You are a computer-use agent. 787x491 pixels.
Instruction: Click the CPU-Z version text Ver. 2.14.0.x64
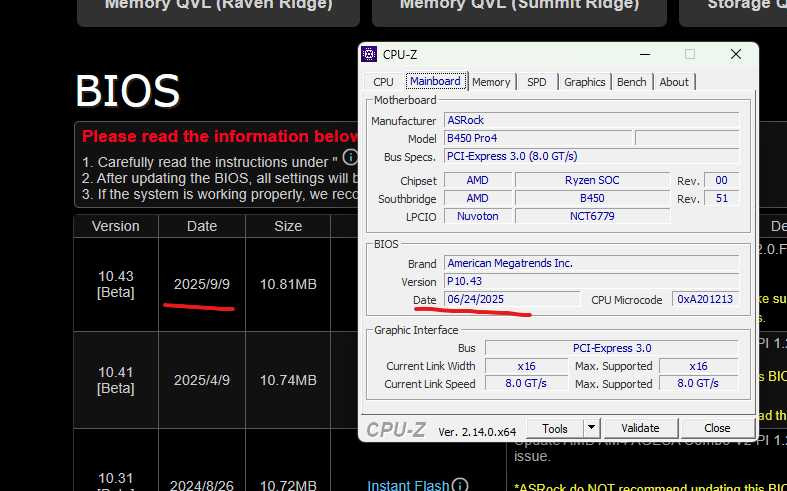coord(477,432)
